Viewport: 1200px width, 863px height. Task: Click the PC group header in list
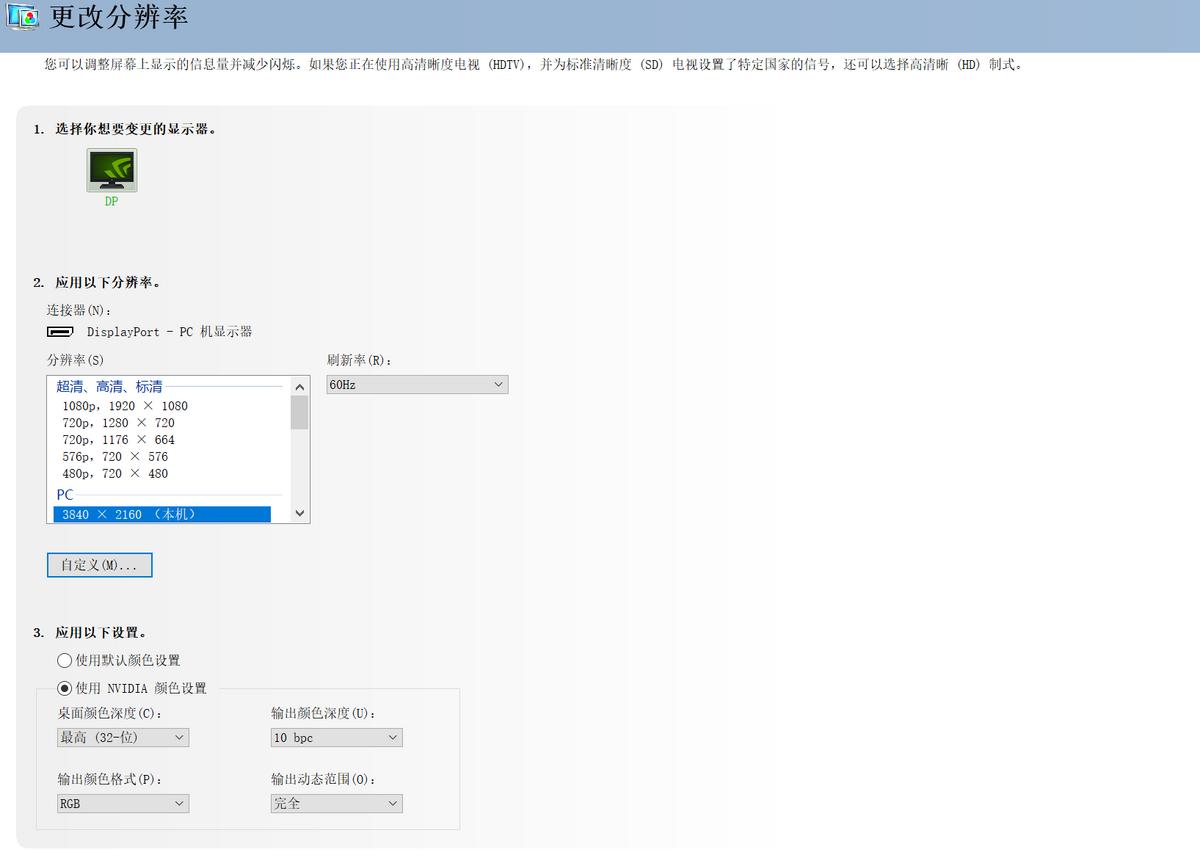(x=65, y=495)
